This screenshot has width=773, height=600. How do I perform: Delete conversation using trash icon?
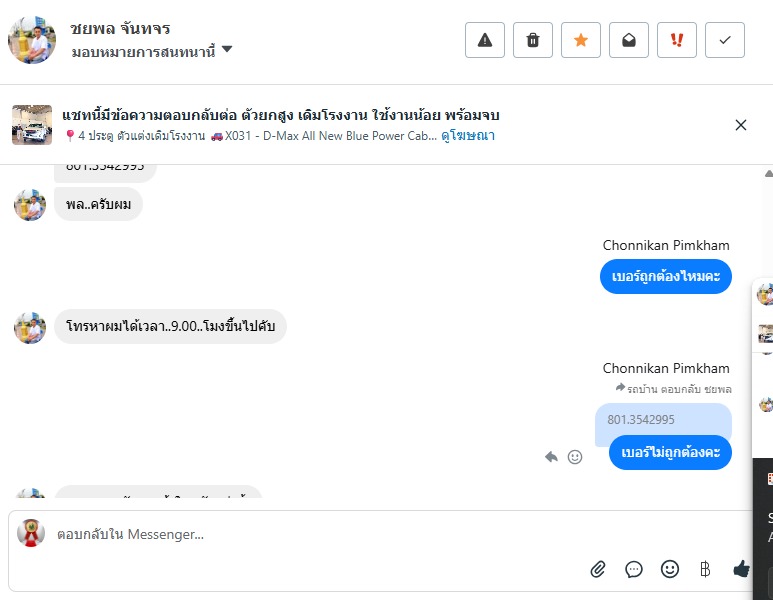533,40
